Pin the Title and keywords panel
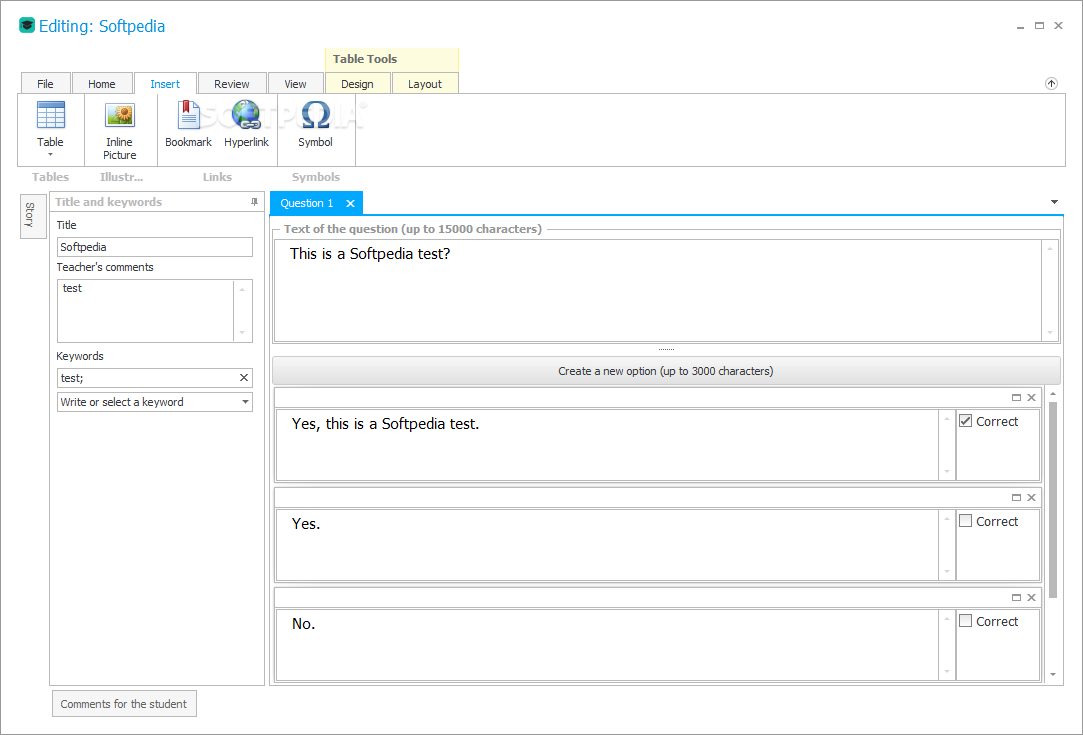 tap(254, 202)
